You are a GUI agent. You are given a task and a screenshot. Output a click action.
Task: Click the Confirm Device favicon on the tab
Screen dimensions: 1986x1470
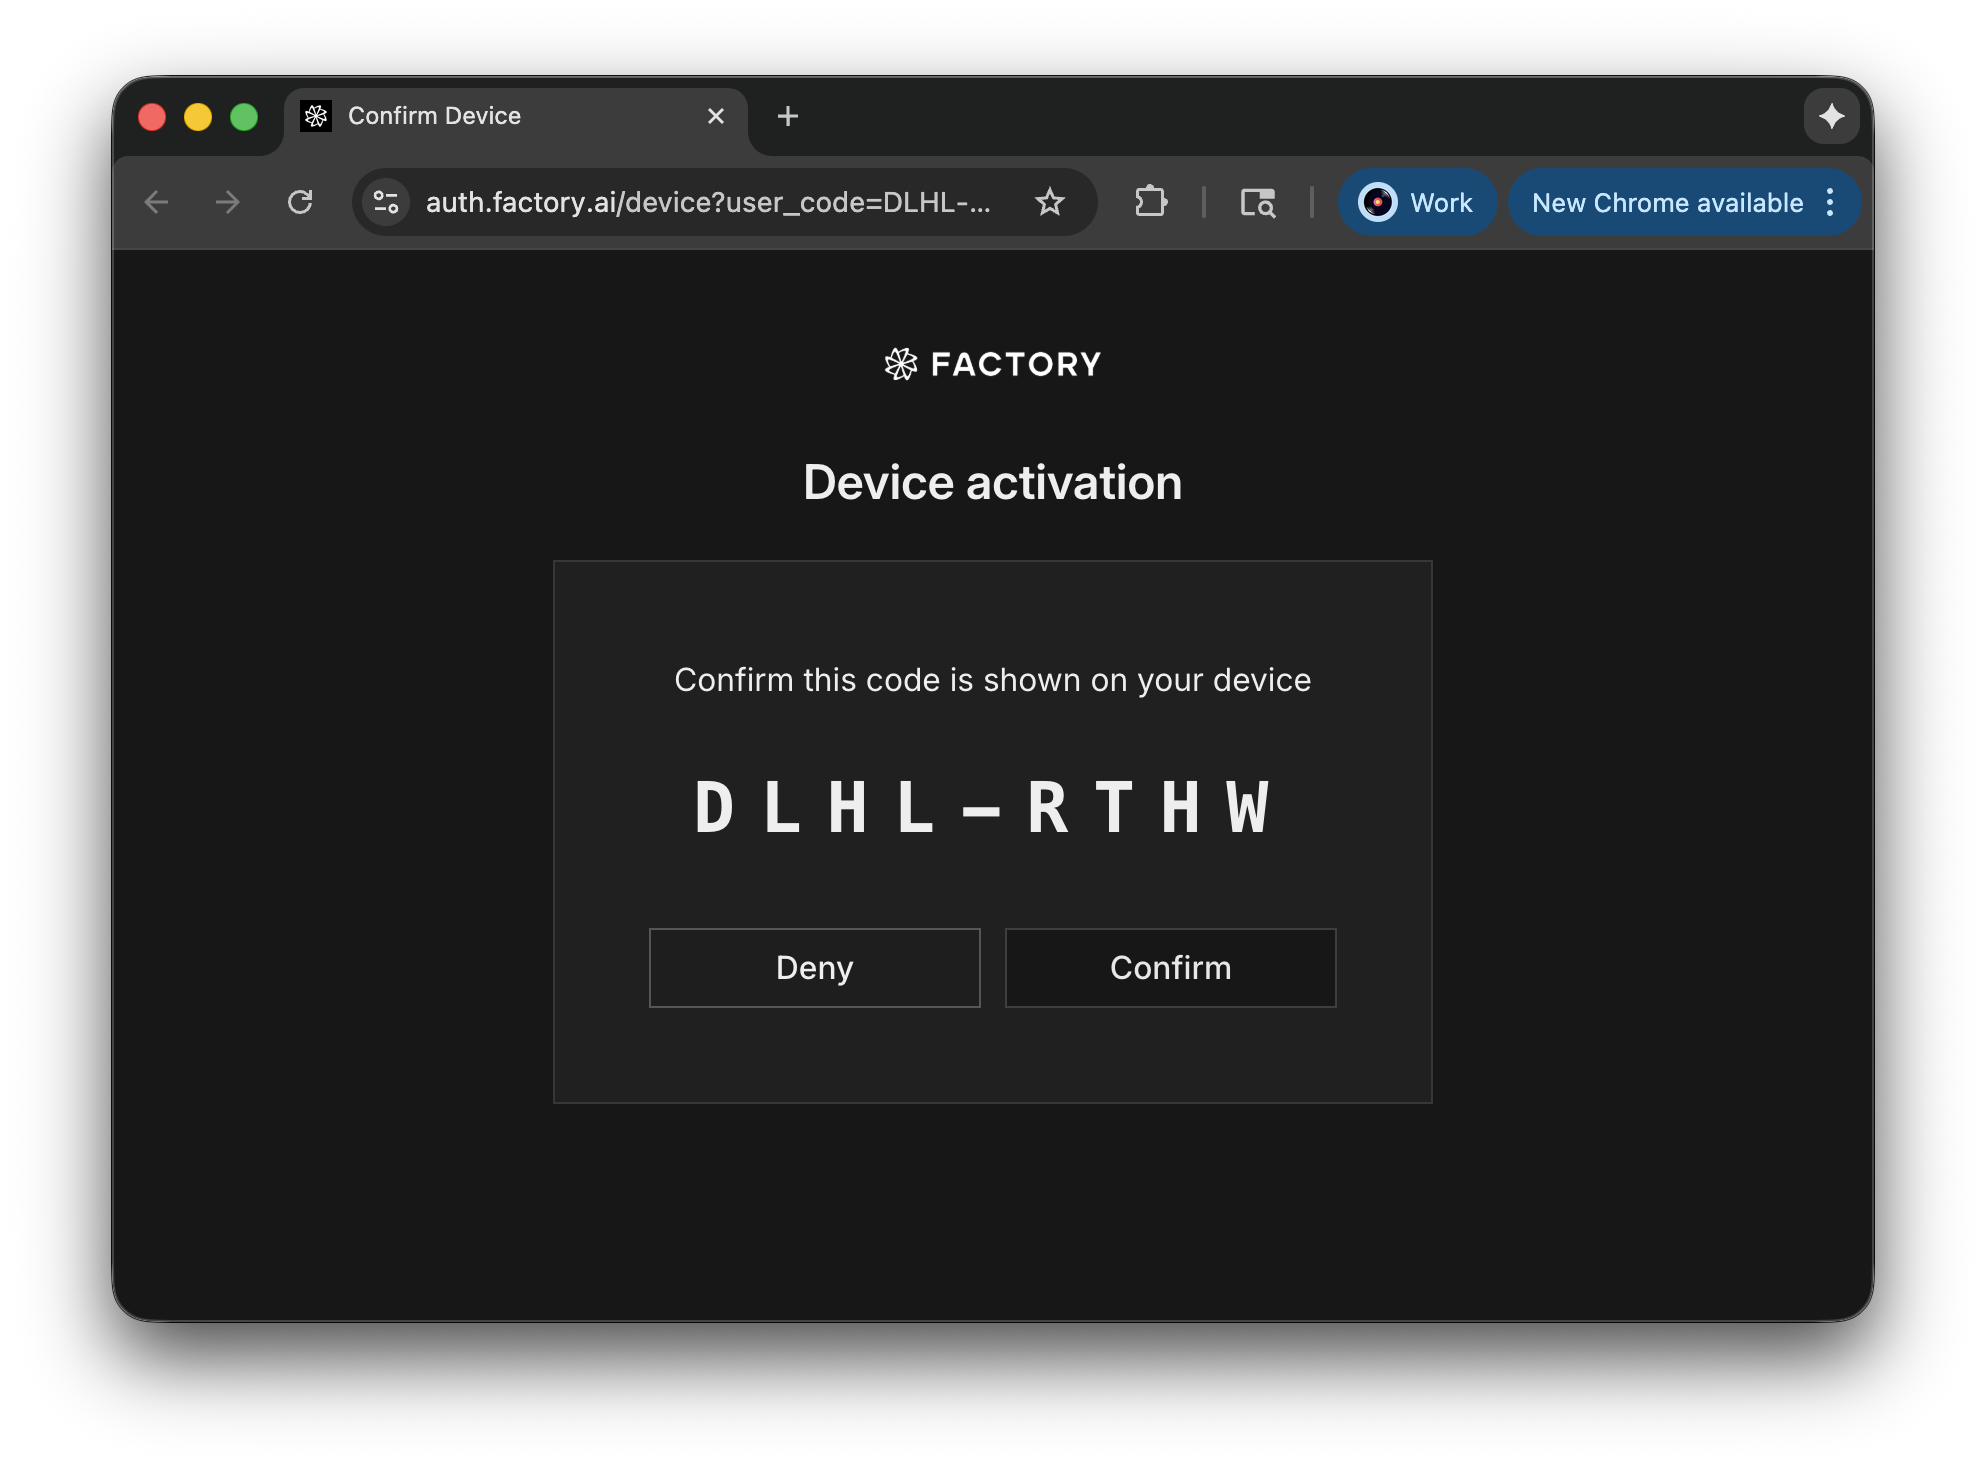317,116
